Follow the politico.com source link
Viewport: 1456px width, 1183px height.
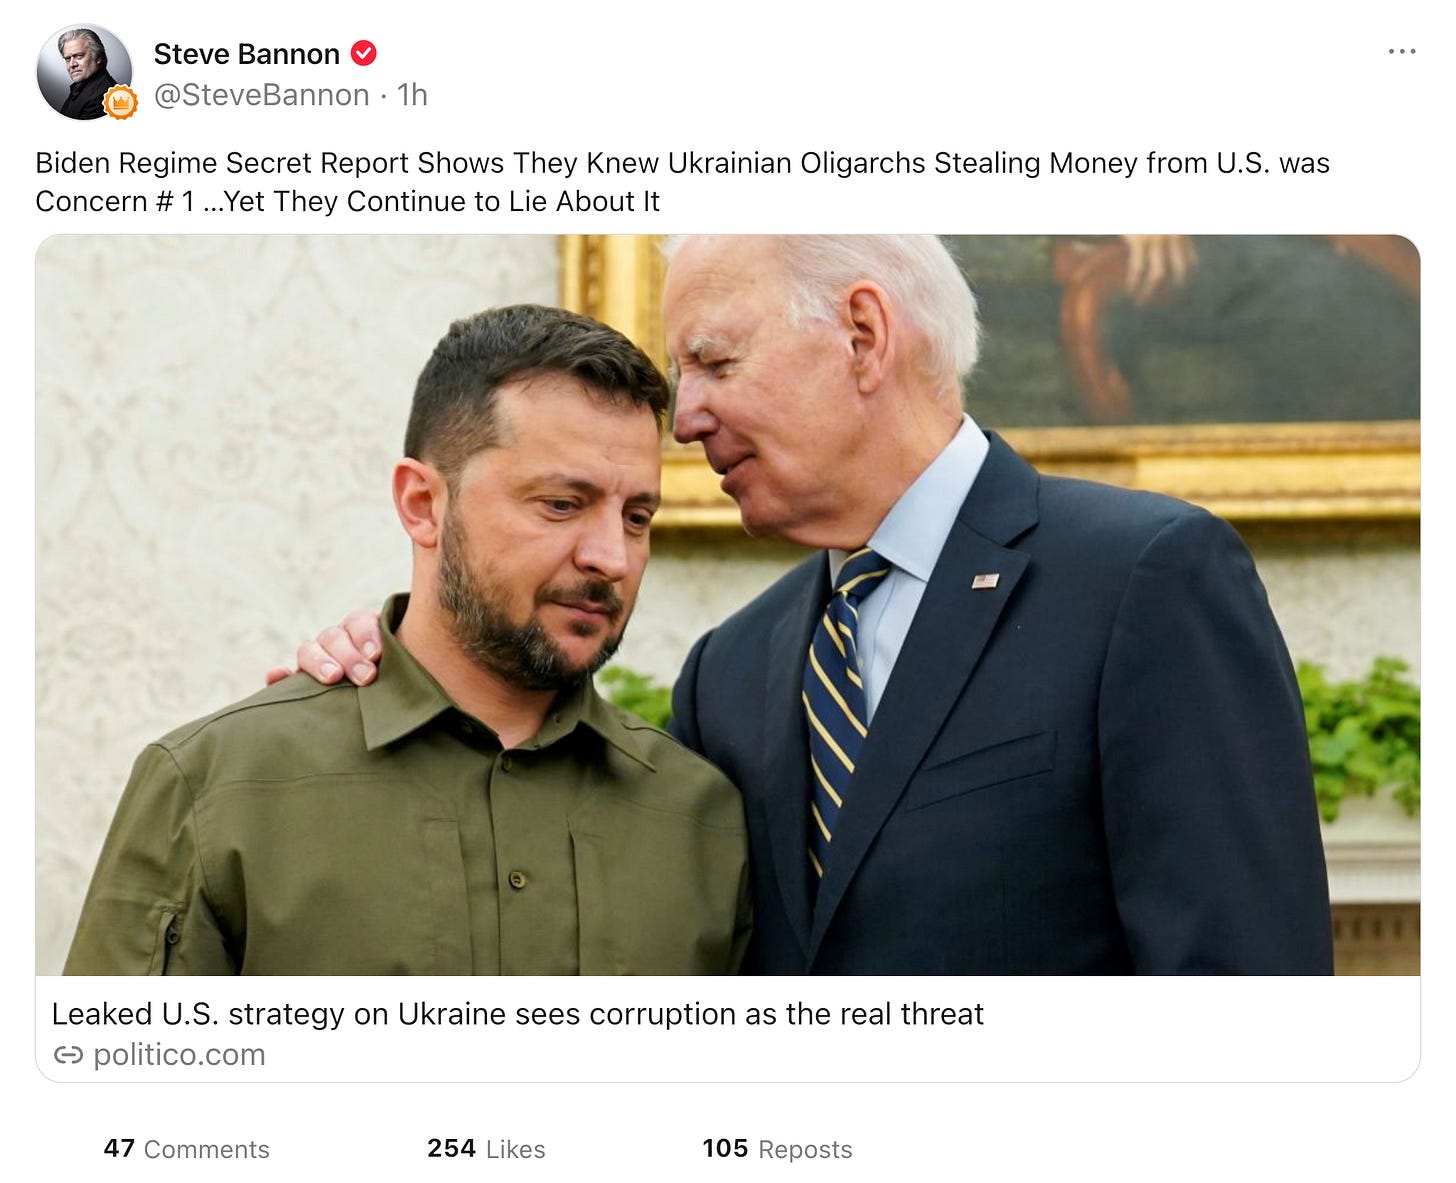click(179, 1055)
